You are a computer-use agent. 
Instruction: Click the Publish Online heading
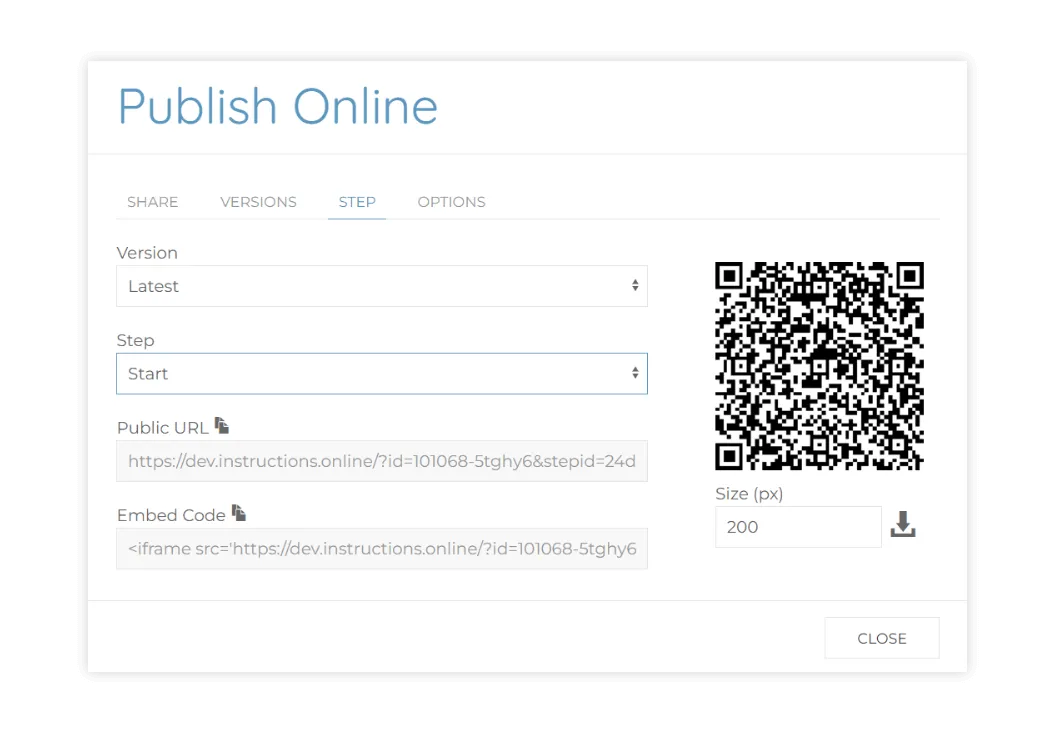(278, 106)
